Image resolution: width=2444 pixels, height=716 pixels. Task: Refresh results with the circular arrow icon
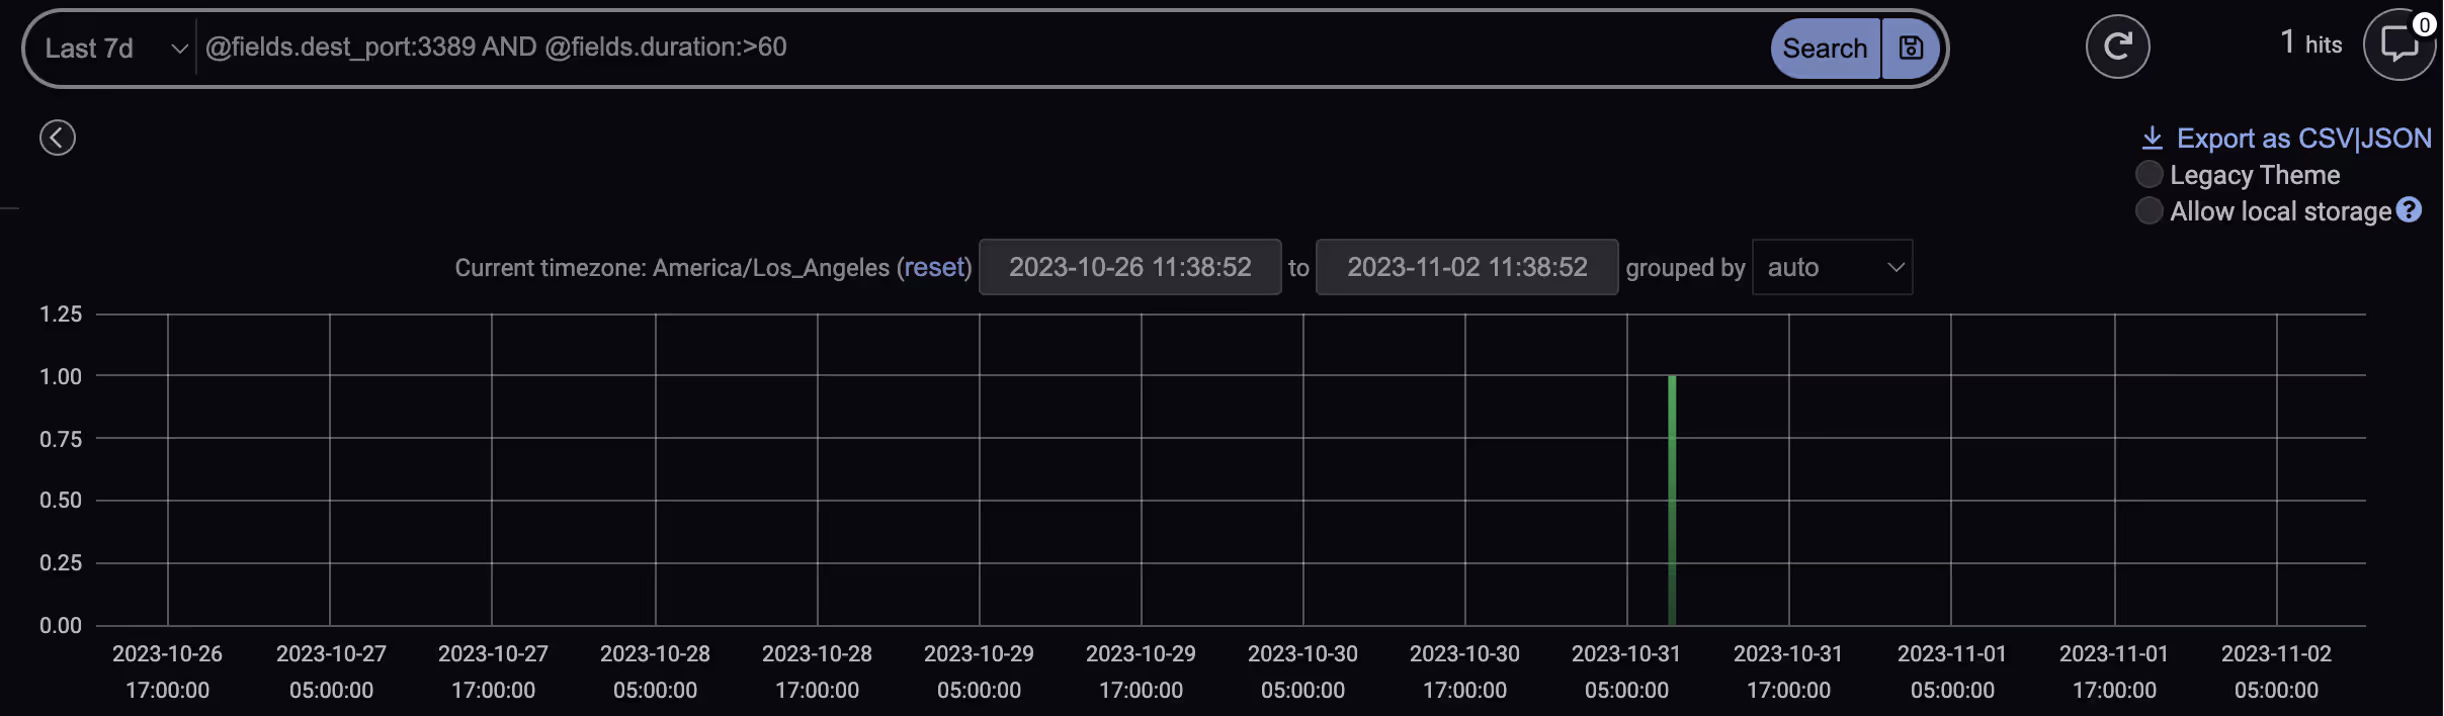pos(2117,46)
